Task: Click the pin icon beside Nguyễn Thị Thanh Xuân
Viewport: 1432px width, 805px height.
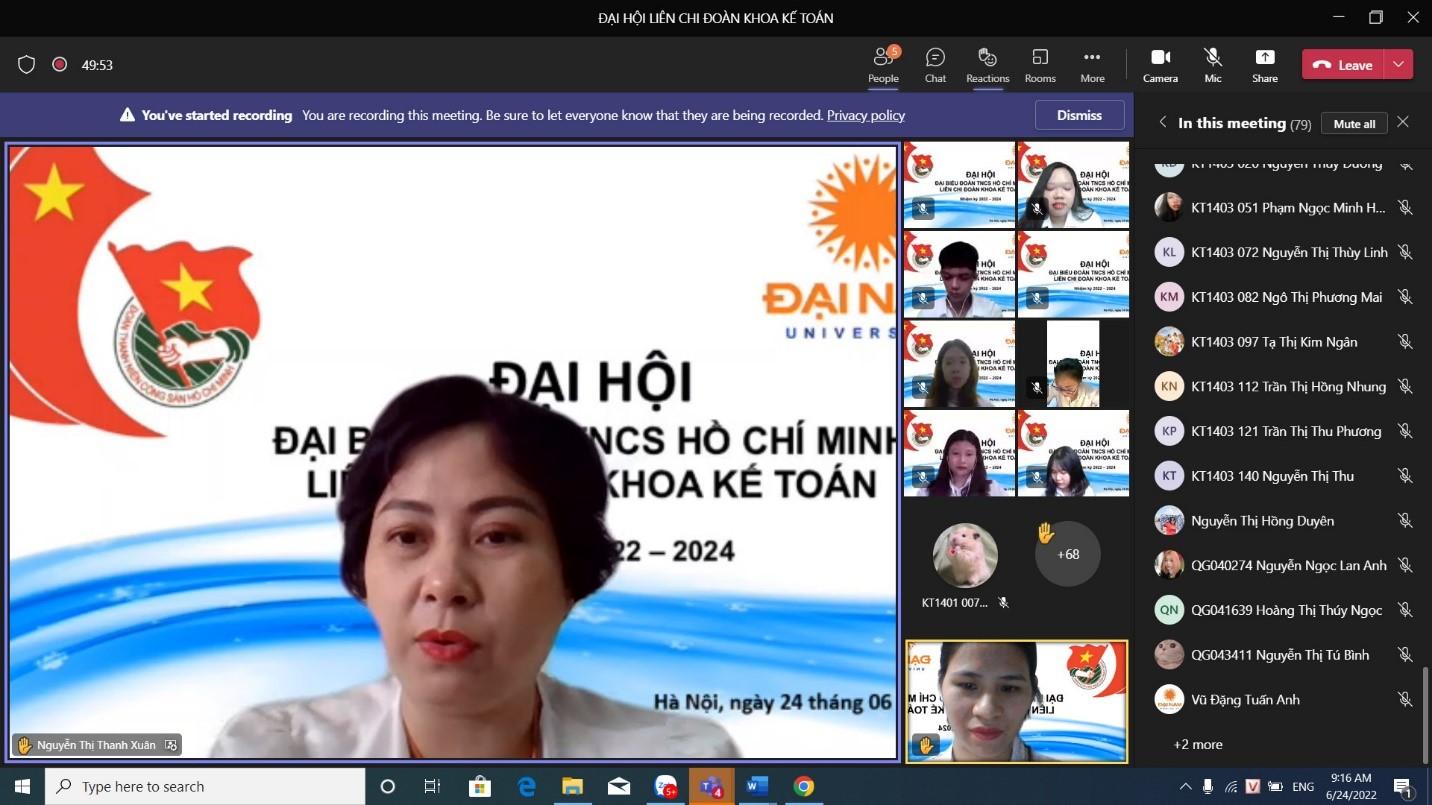Action: pos(171,745)
